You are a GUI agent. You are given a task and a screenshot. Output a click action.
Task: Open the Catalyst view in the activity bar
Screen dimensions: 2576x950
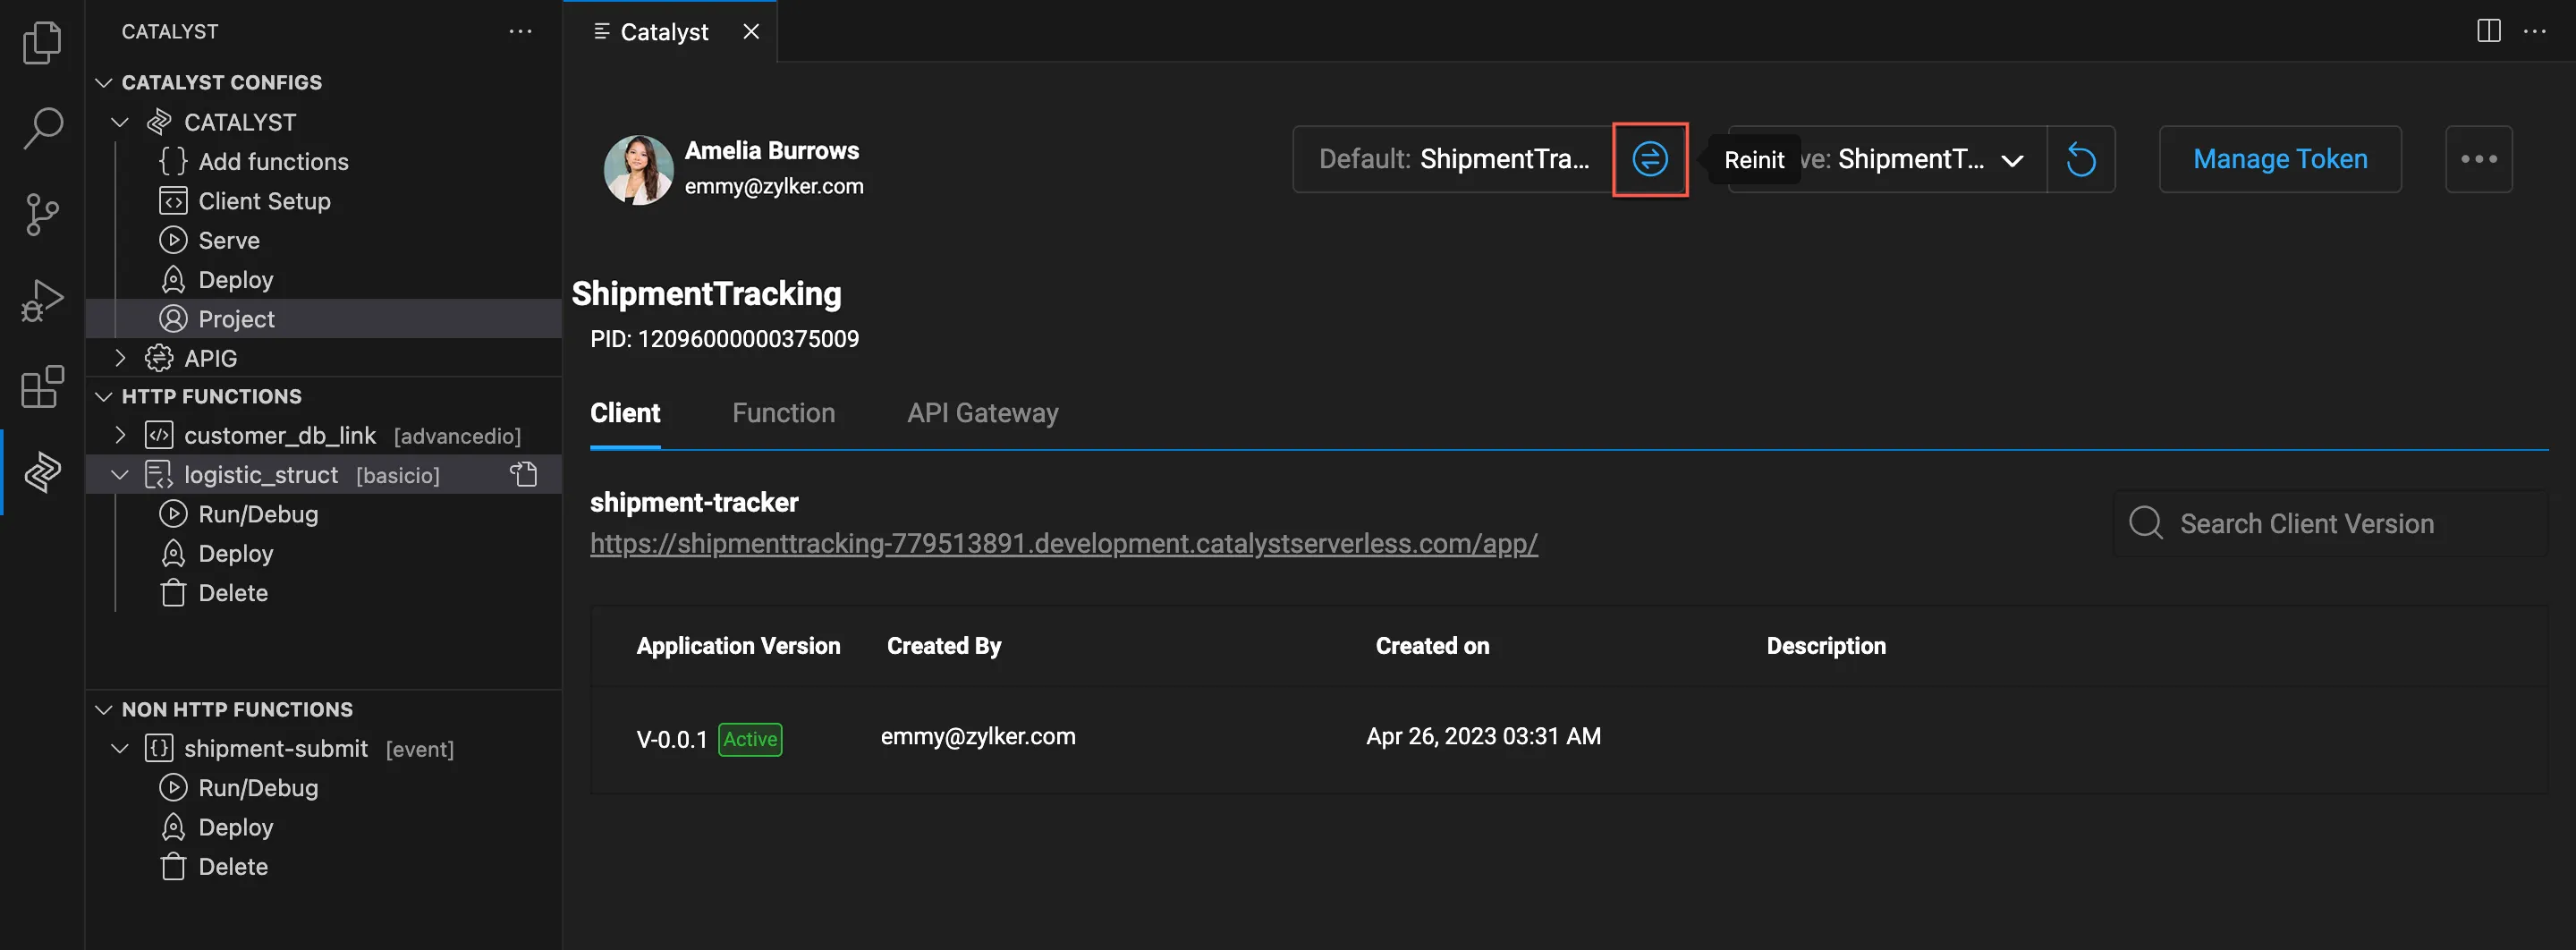[x=42, y=471]
